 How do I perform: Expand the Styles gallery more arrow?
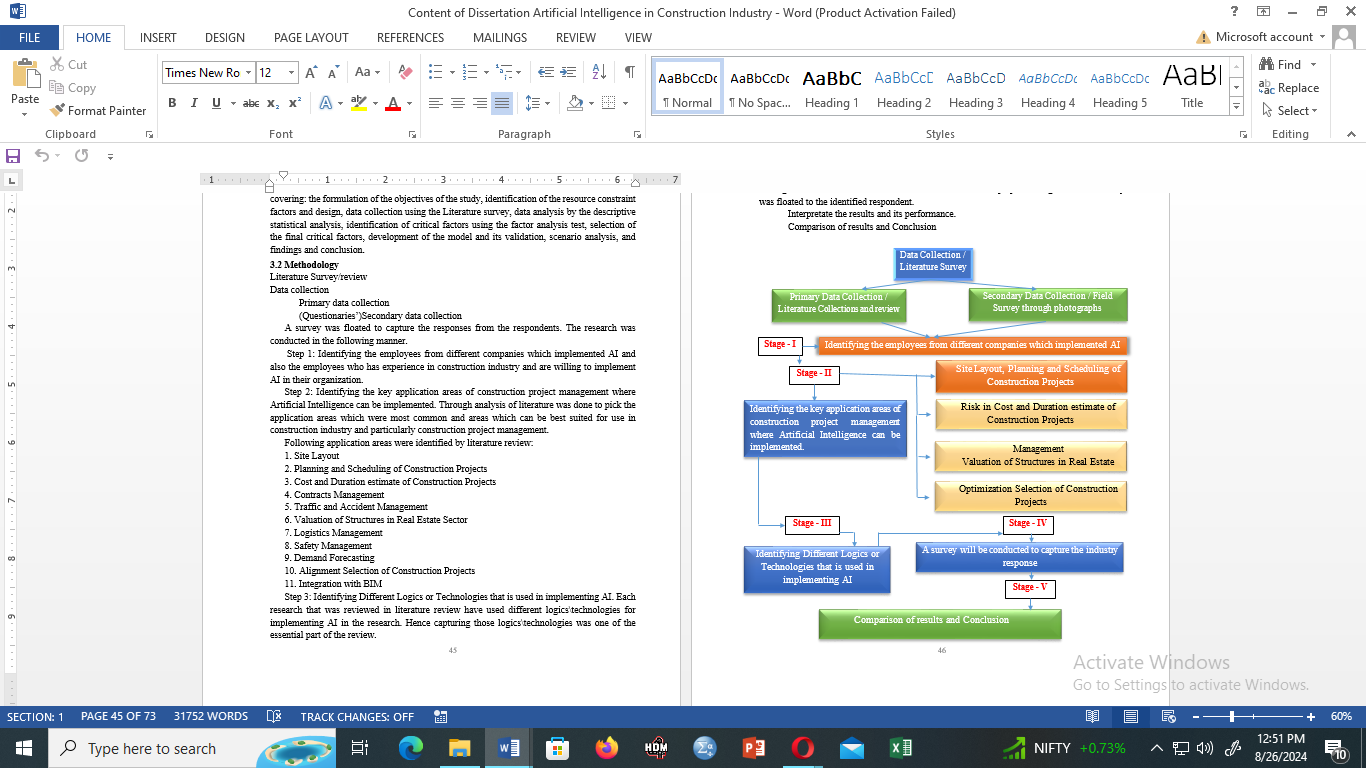(1237, 107)
